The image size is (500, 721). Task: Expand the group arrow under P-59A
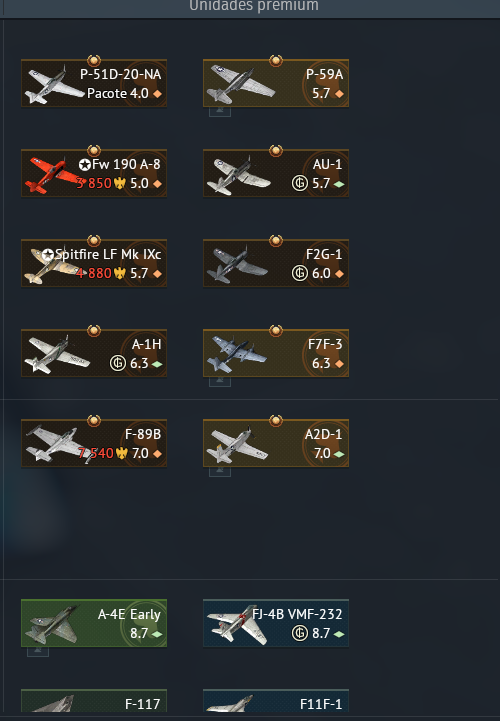[x=220, y=111]
